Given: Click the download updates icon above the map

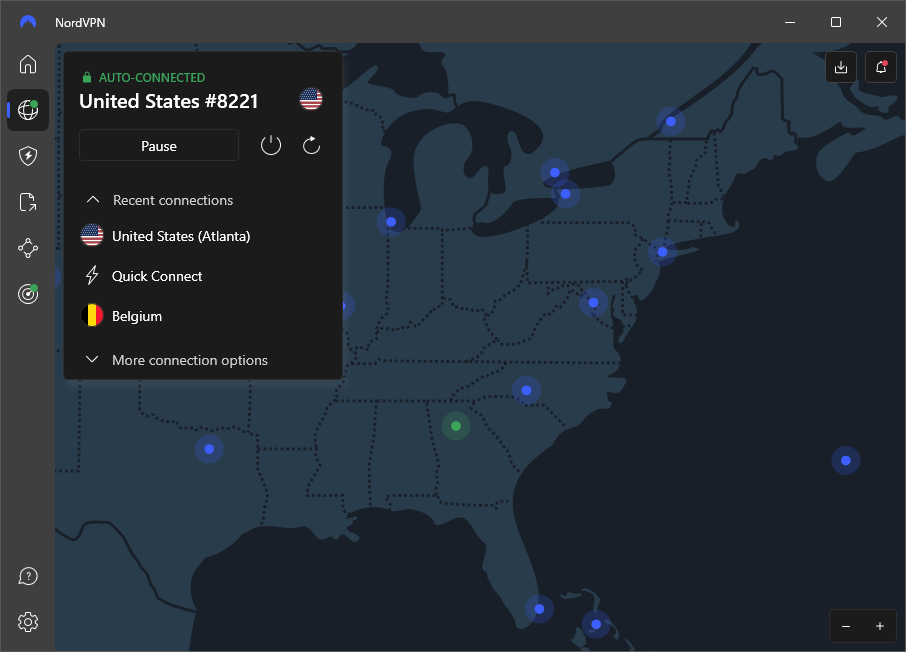Looking at the screenshot, I should pyautogui.click(x=841, y=67).
